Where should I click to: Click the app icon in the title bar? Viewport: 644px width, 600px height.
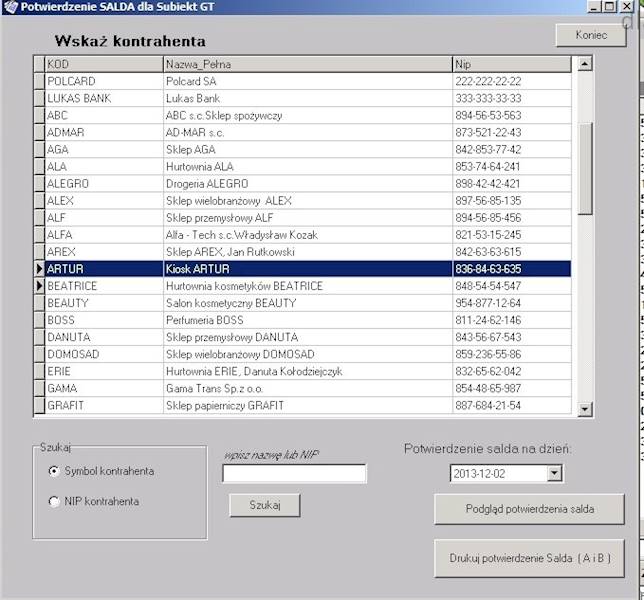tap(11, 7)
